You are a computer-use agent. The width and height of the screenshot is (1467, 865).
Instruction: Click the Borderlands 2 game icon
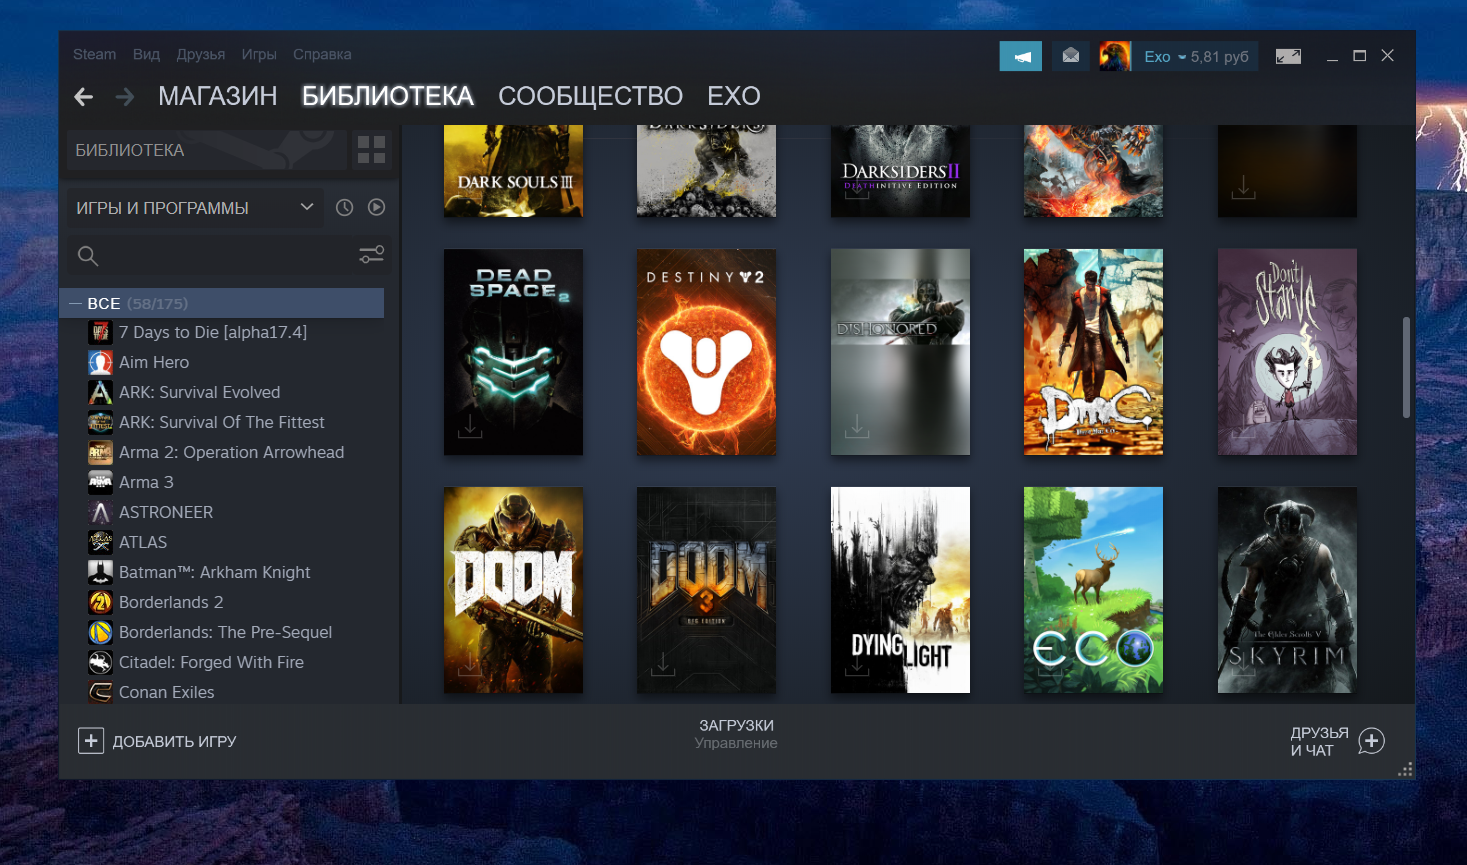[x=100, y=602]
